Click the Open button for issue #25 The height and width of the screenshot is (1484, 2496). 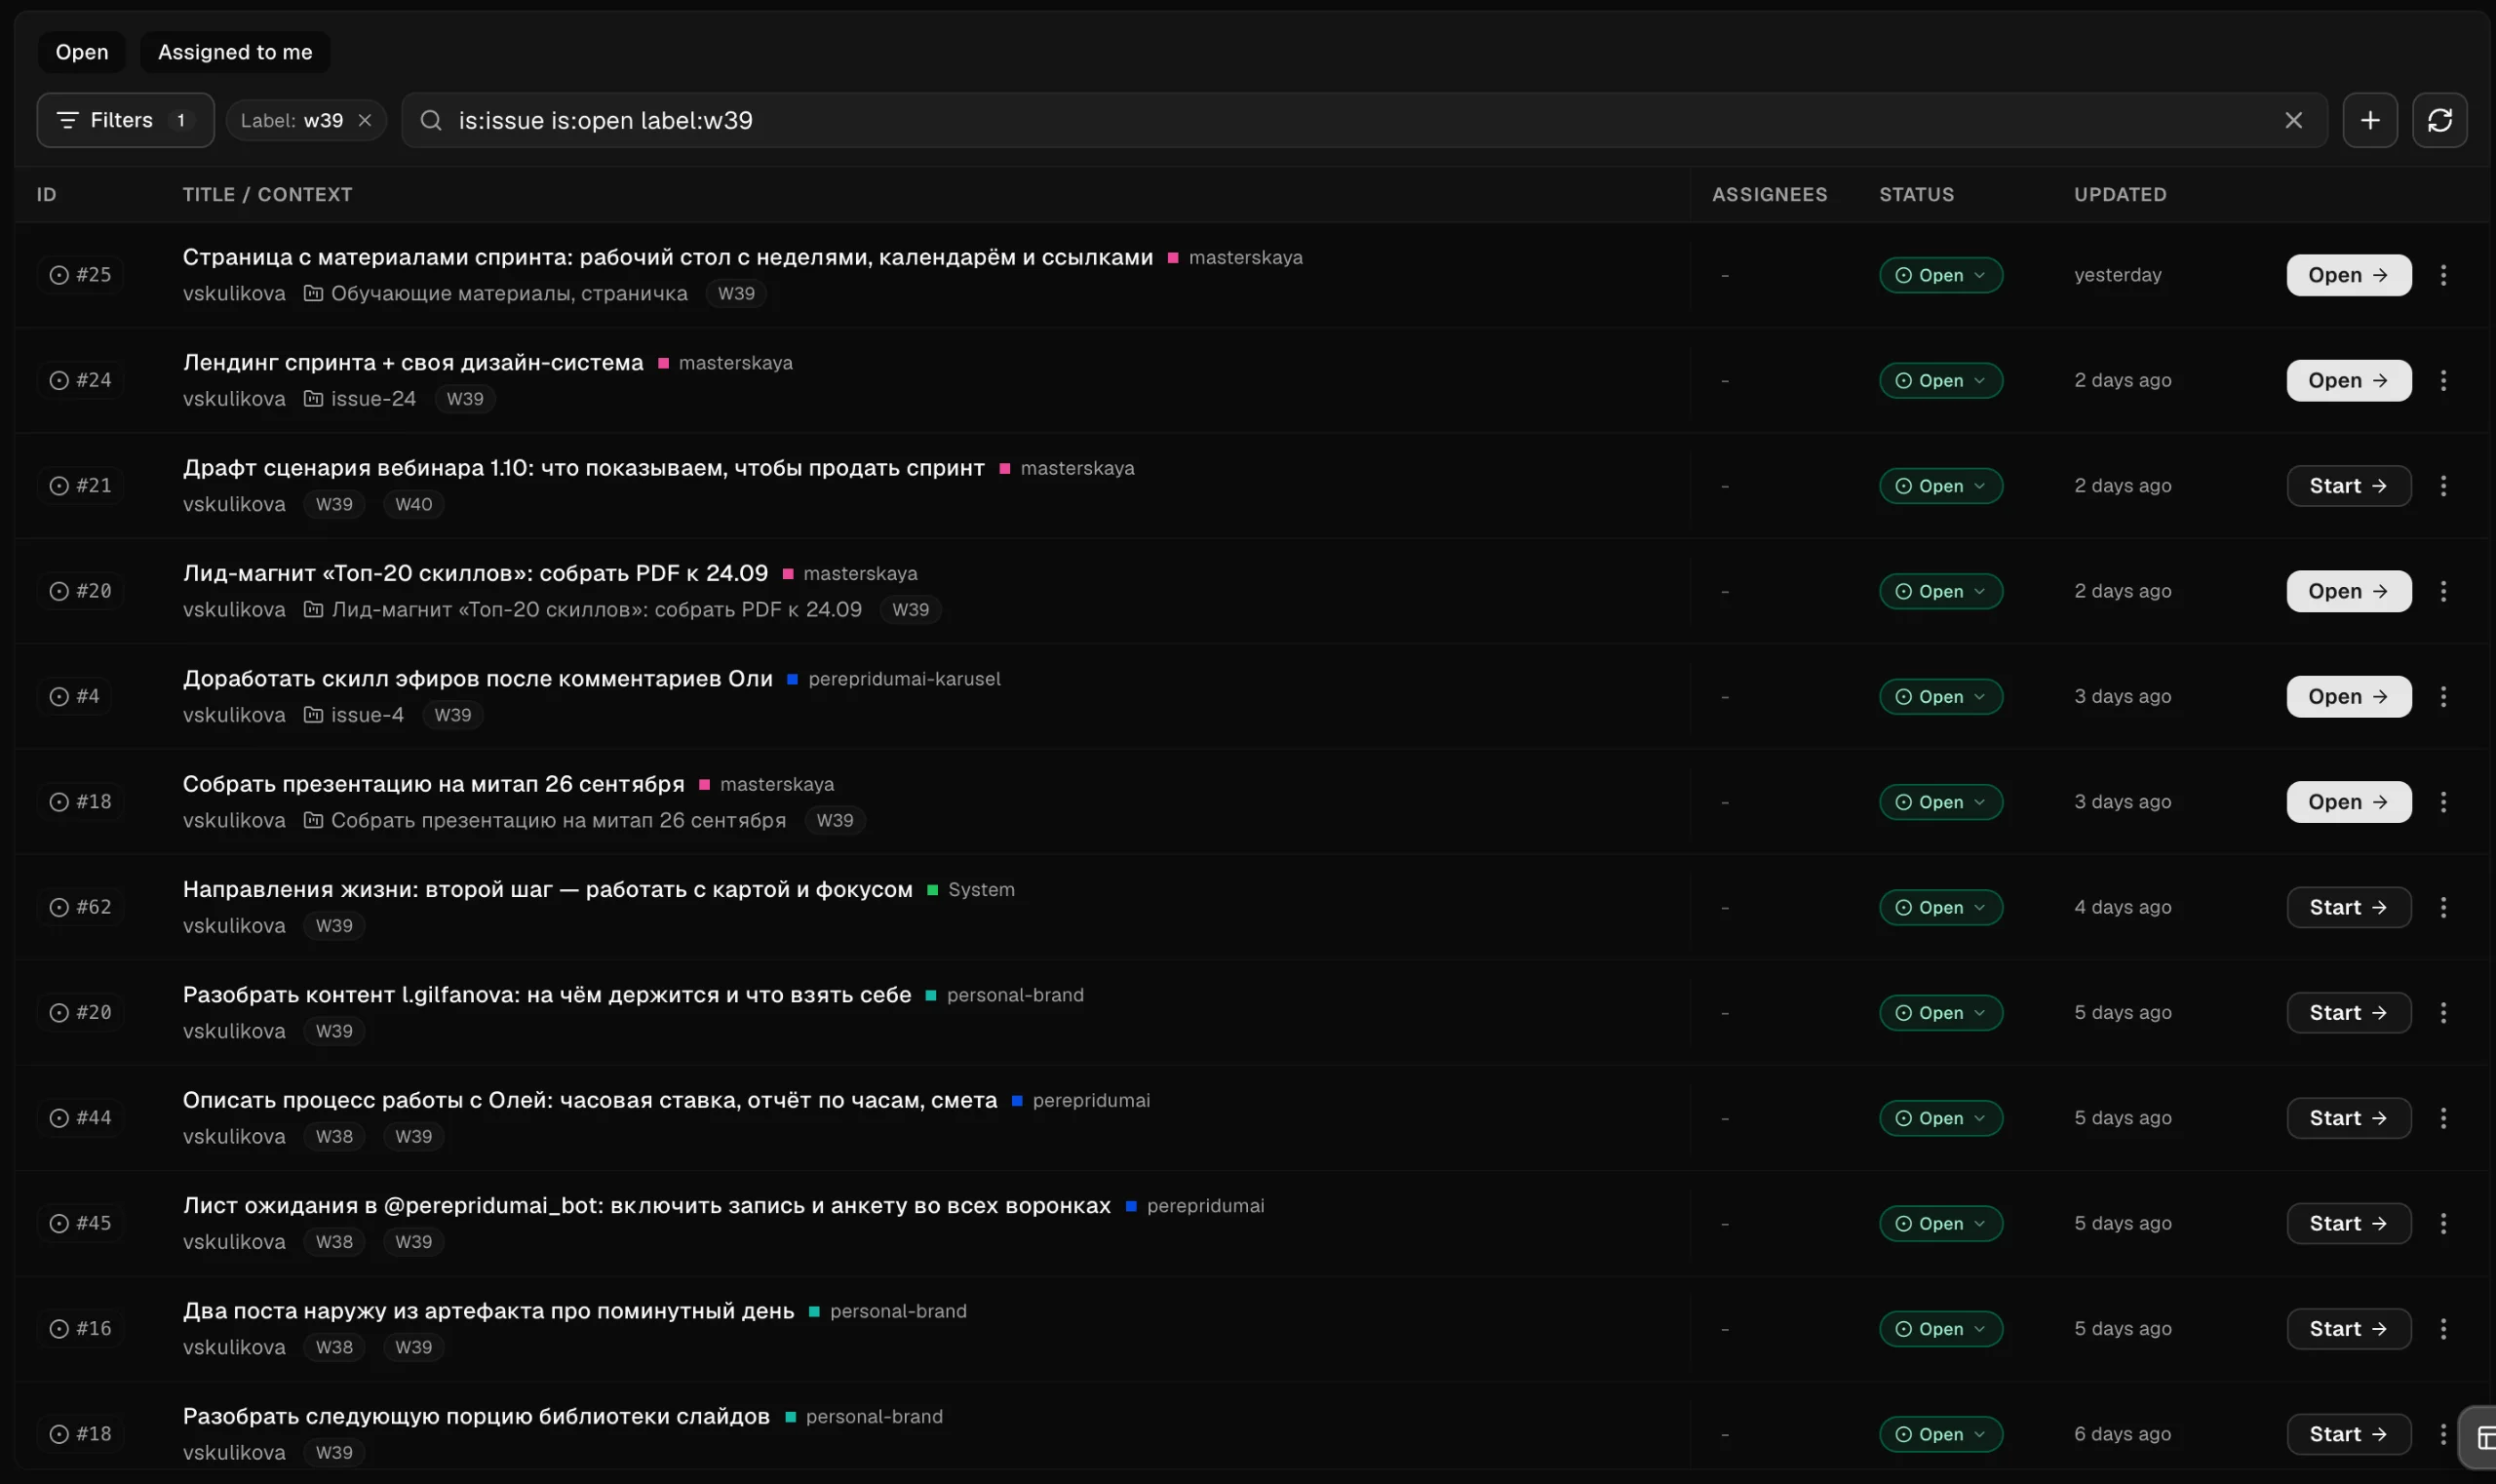tap(2348, 275)
